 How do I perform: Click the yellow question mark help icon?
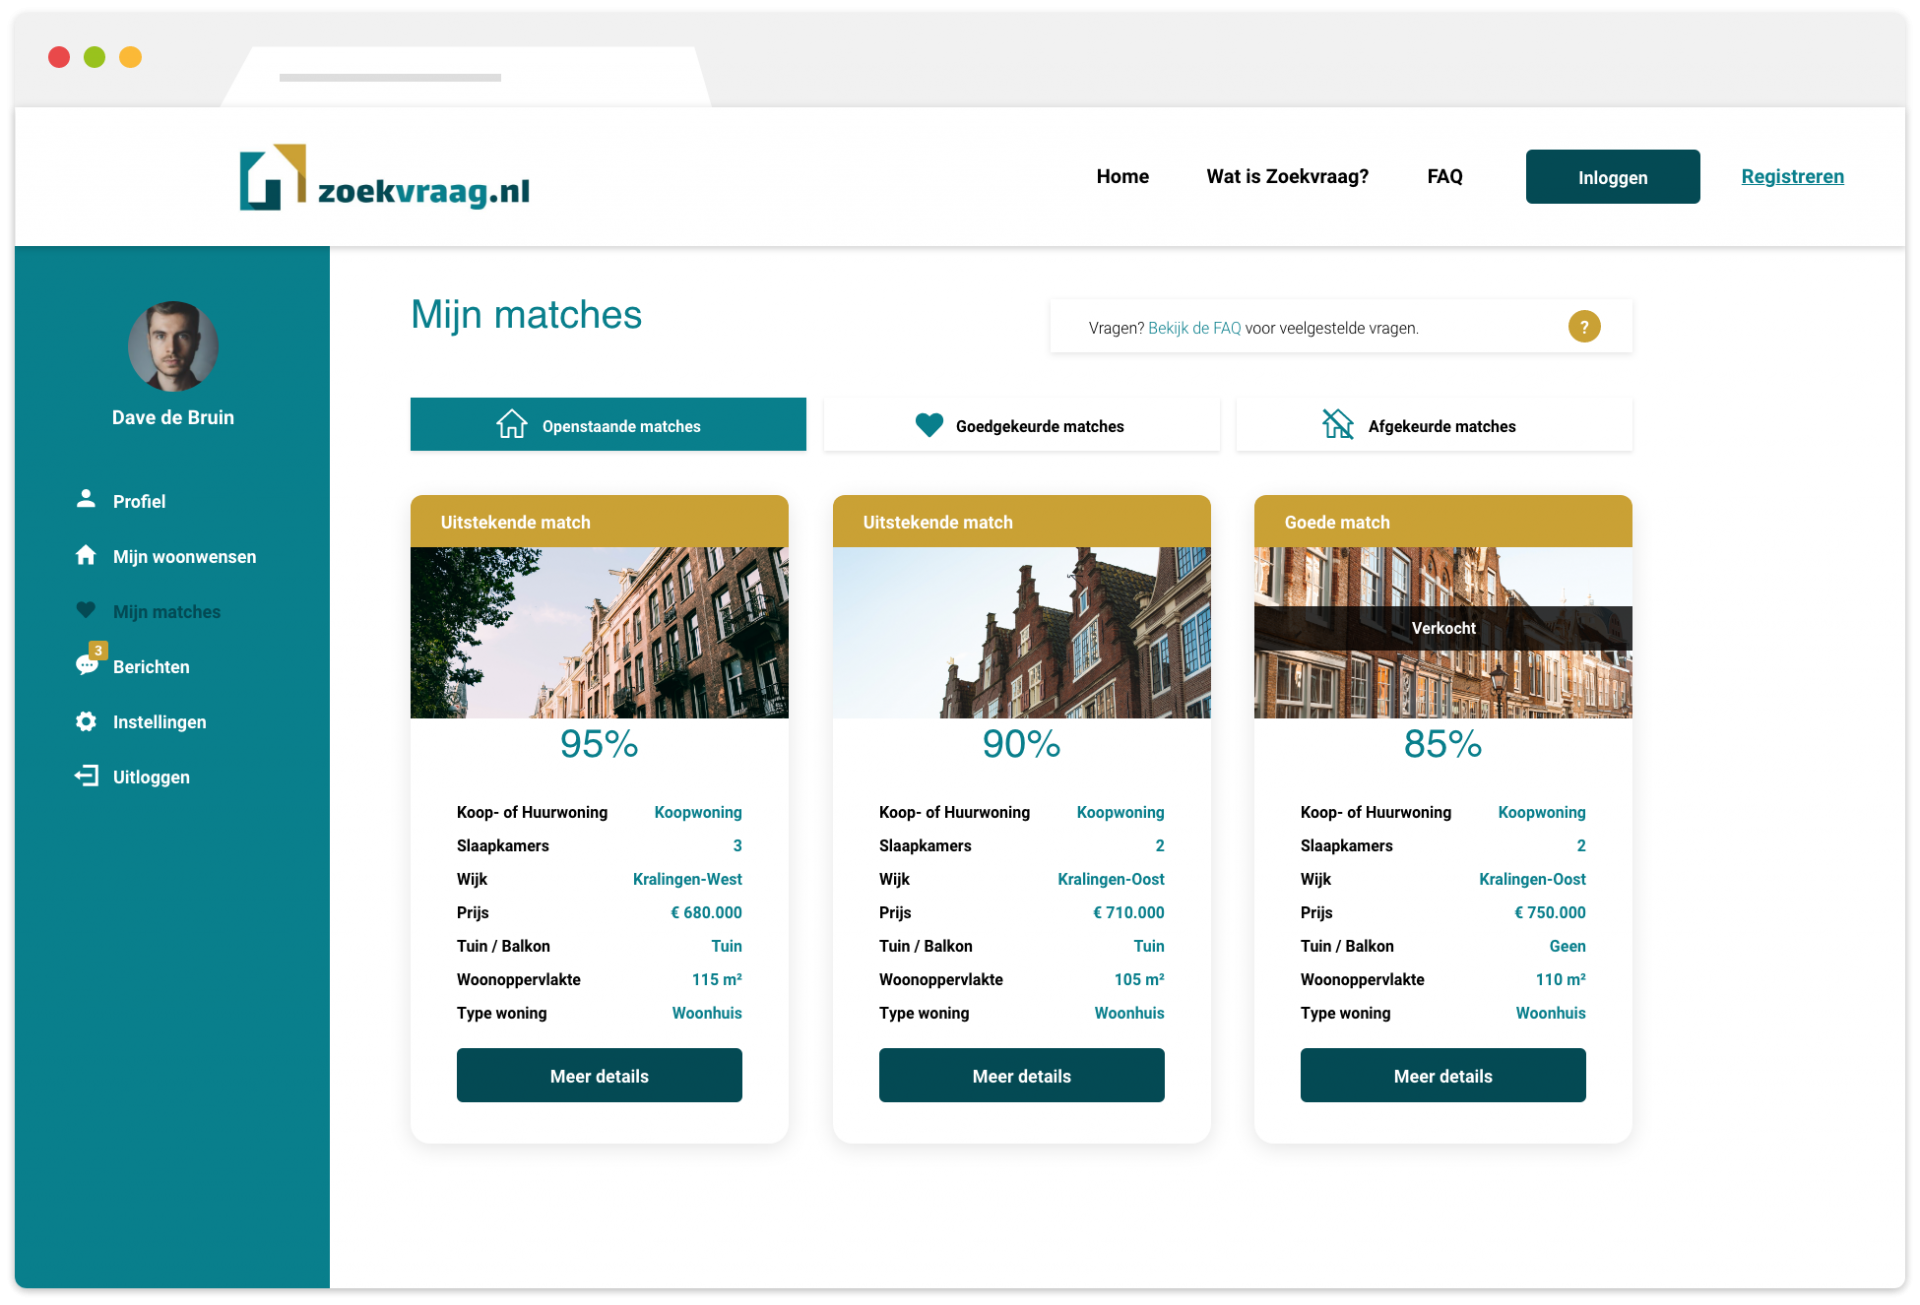coord(1584,326)
